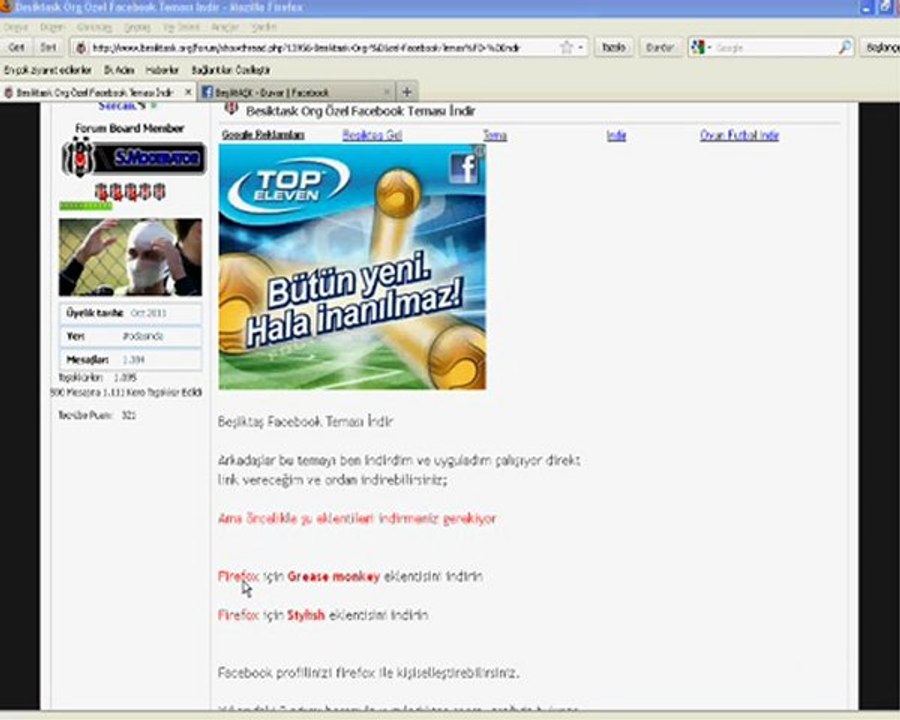Click the second 'Firefox' link, before Stylish
The image size is (900, 720).
238,615
